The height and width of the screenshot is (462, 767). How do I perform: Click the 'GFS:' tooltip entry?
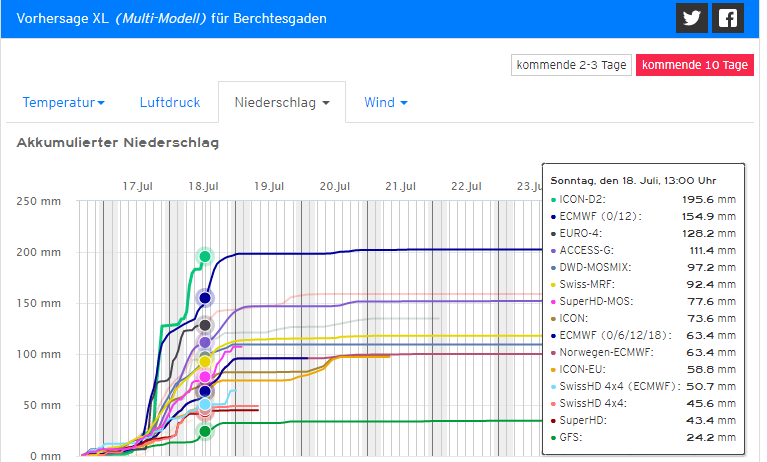click(x=571, y=438)
